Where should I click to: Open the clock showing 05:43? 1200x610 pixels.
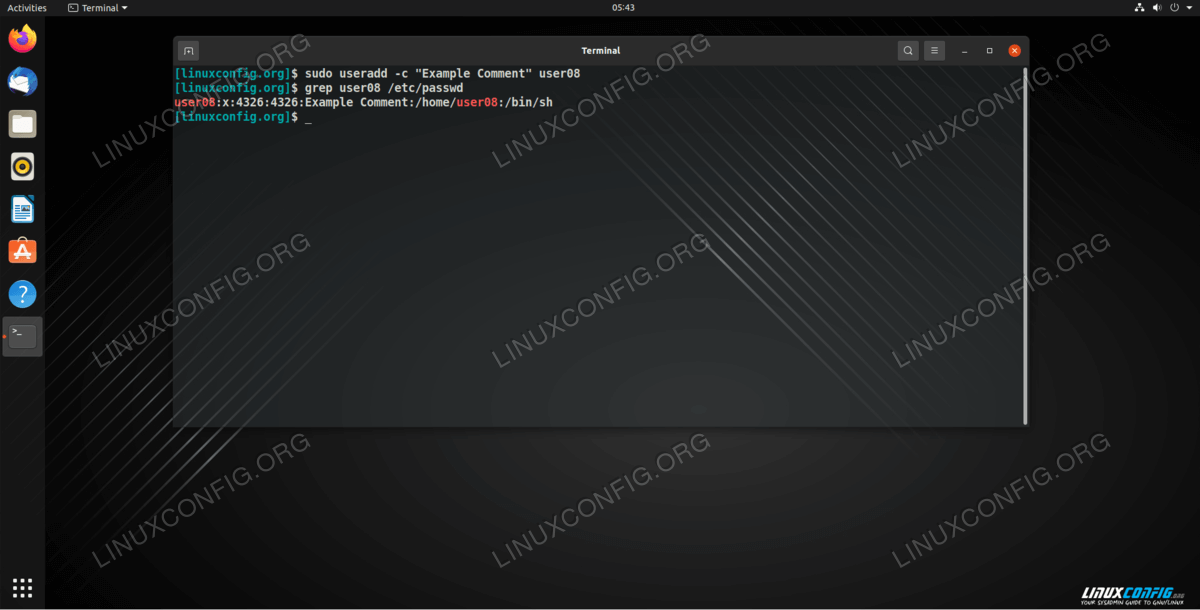click(x=624, y=8)
